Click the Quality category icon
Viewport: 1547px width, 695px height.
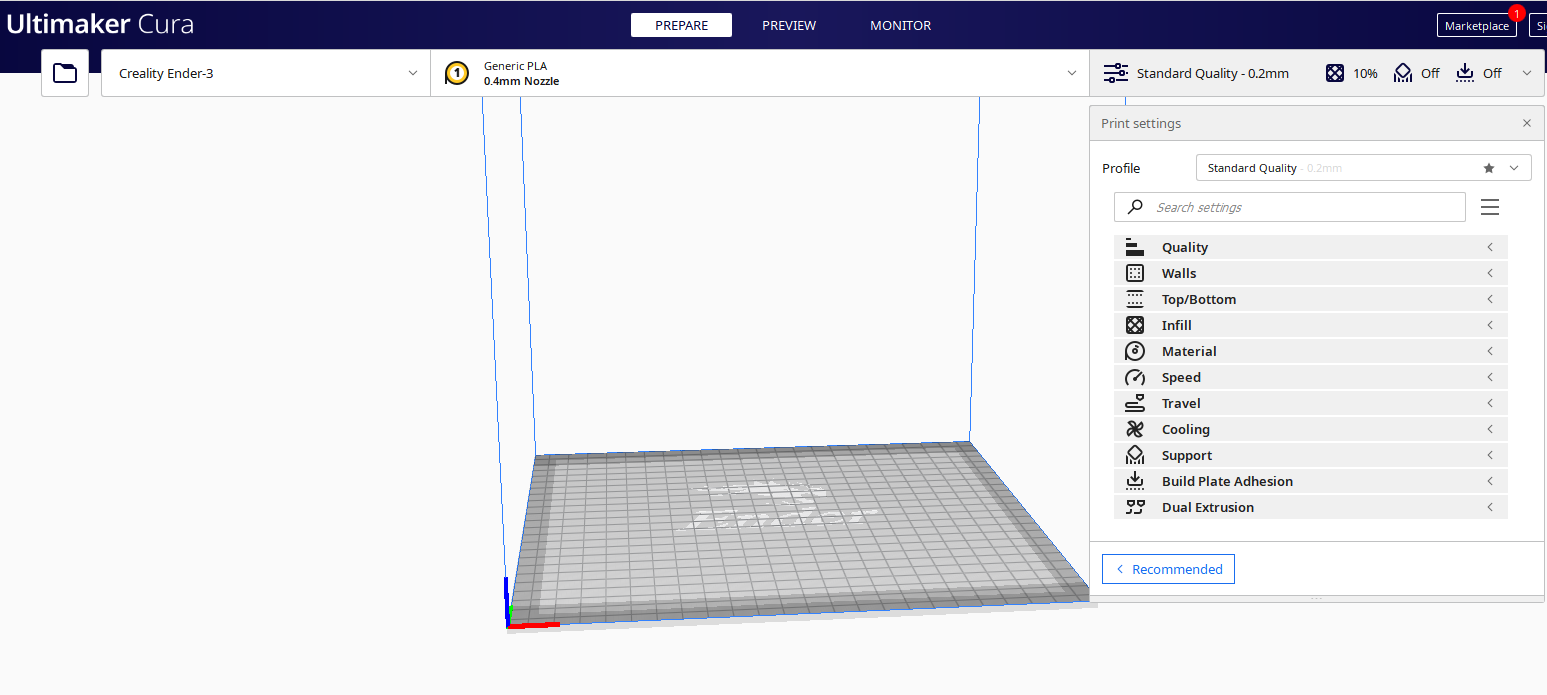1135,247
